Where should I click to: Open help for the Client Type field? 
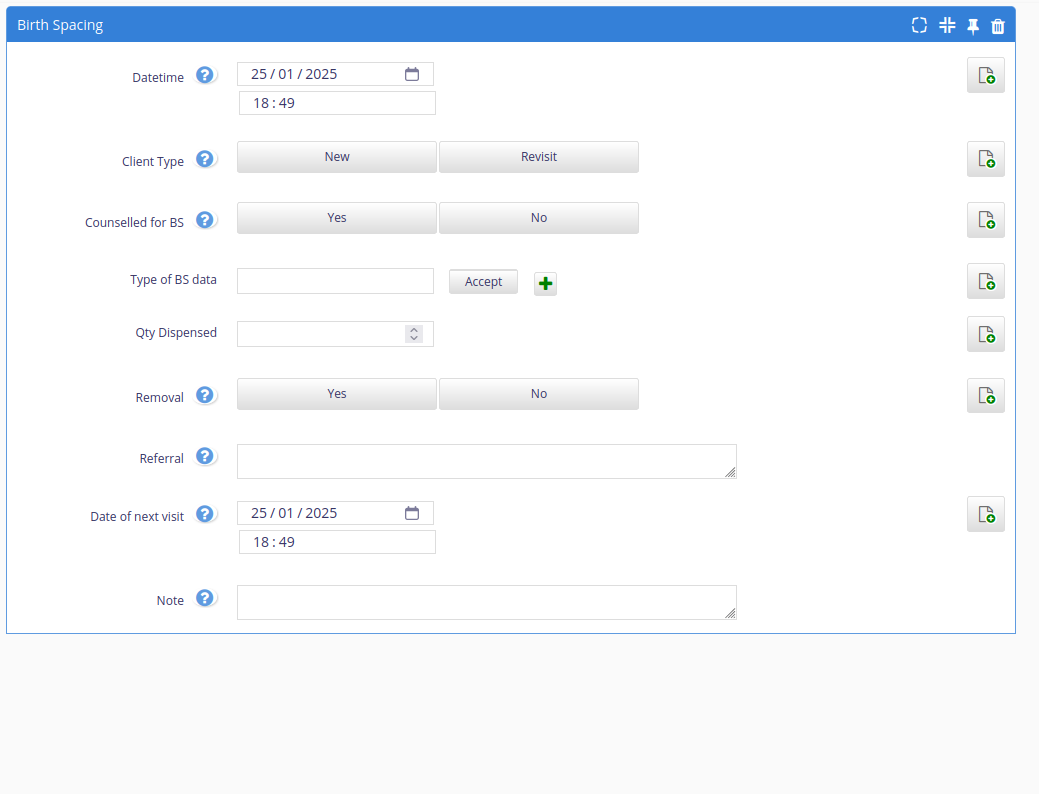pyautogui.click(x=205, y=159)
